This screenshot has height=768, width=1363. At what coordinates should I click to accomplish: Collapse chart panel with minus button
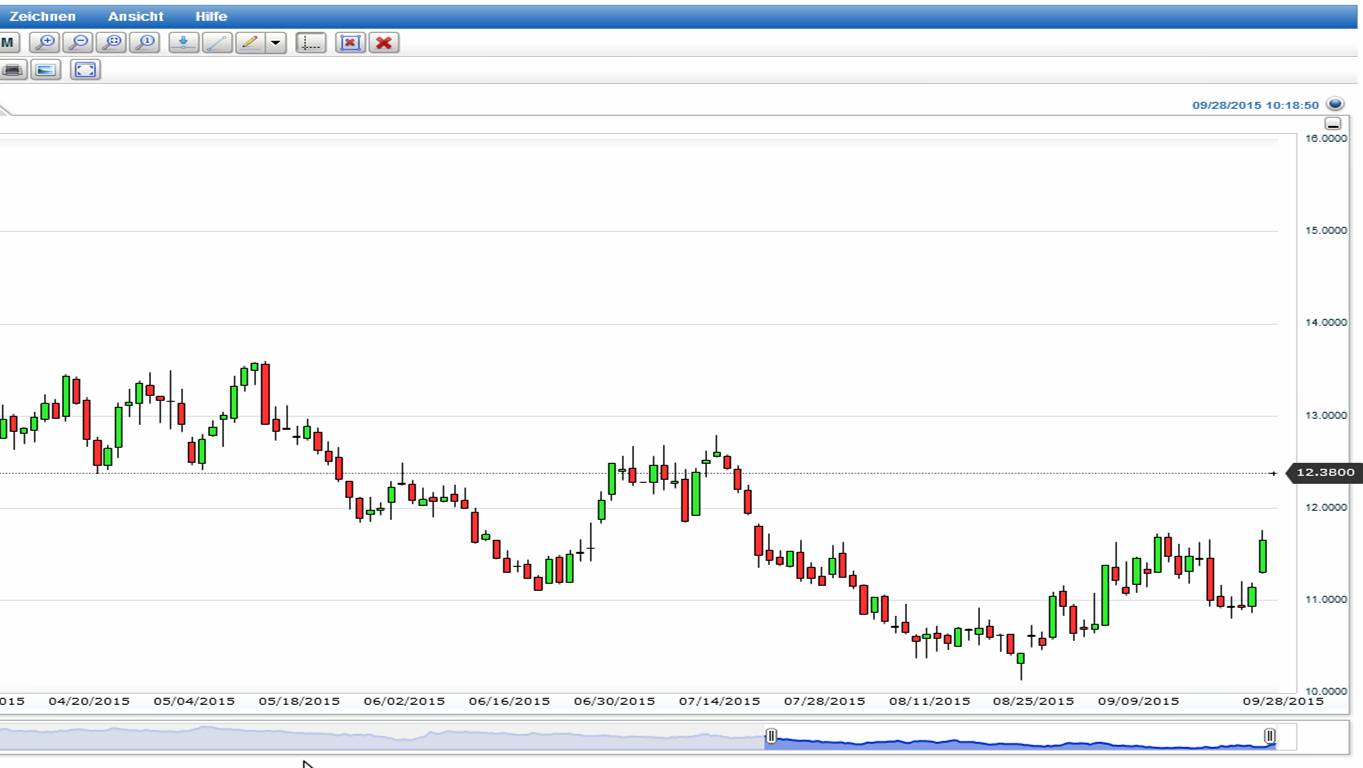[1333, 124]
